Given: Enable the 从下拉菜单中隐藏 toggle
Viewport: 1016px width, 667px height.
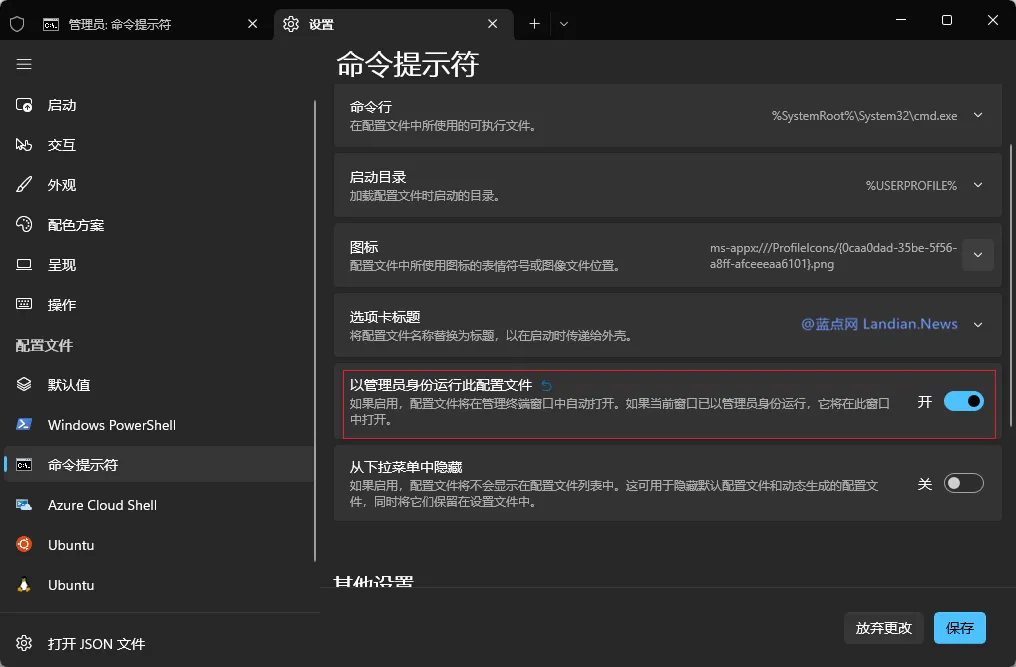Looking at the screenshot, I should (x=963, y=482).
